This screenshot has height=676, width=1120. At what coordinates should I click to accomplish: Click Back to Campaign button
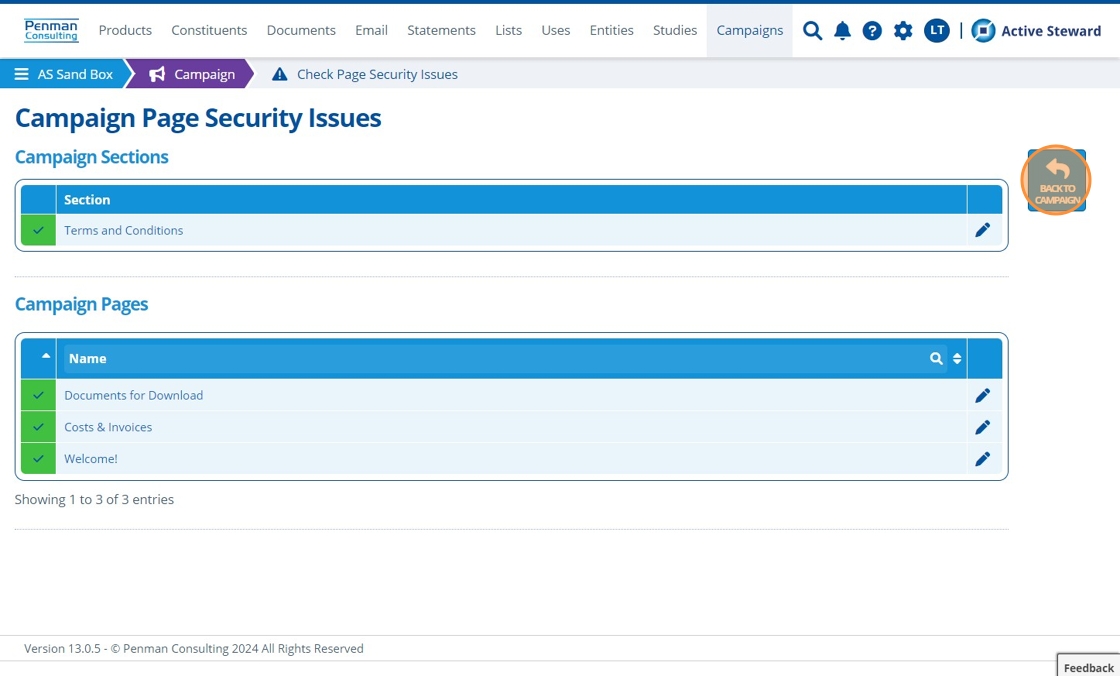click(x=1056, y=180)
